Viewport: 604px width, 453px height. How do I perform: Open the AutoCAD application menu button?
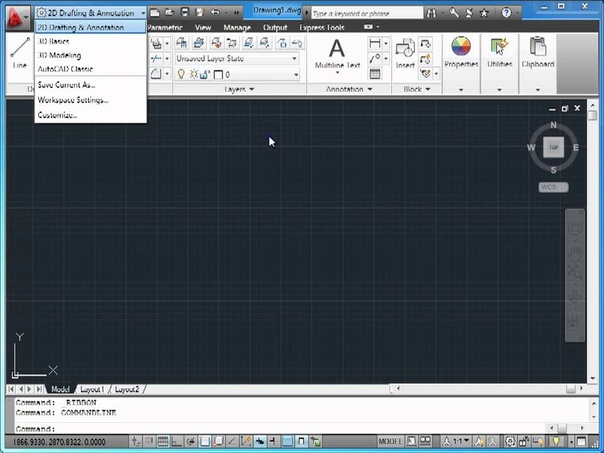pyautogui.click(x=18, y=17)
